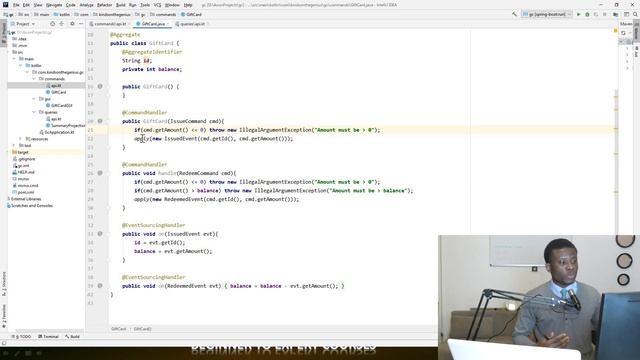Open the Build menu
The height and width of the screenshot is (360, 640).
click(x=120, y=5)
